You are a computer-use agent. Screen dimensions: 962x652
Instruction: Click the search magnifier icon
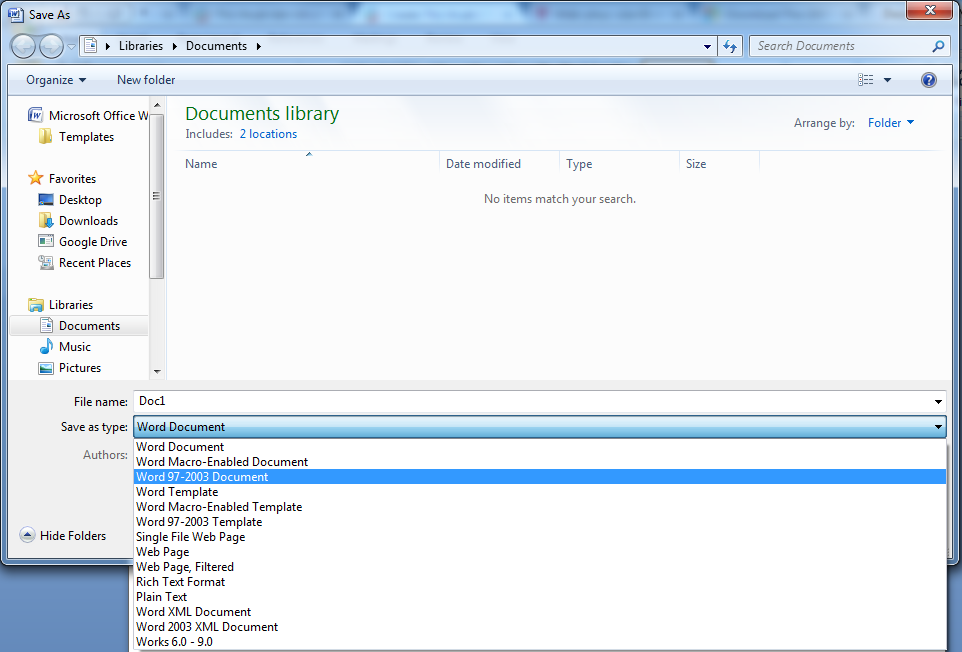938,46
